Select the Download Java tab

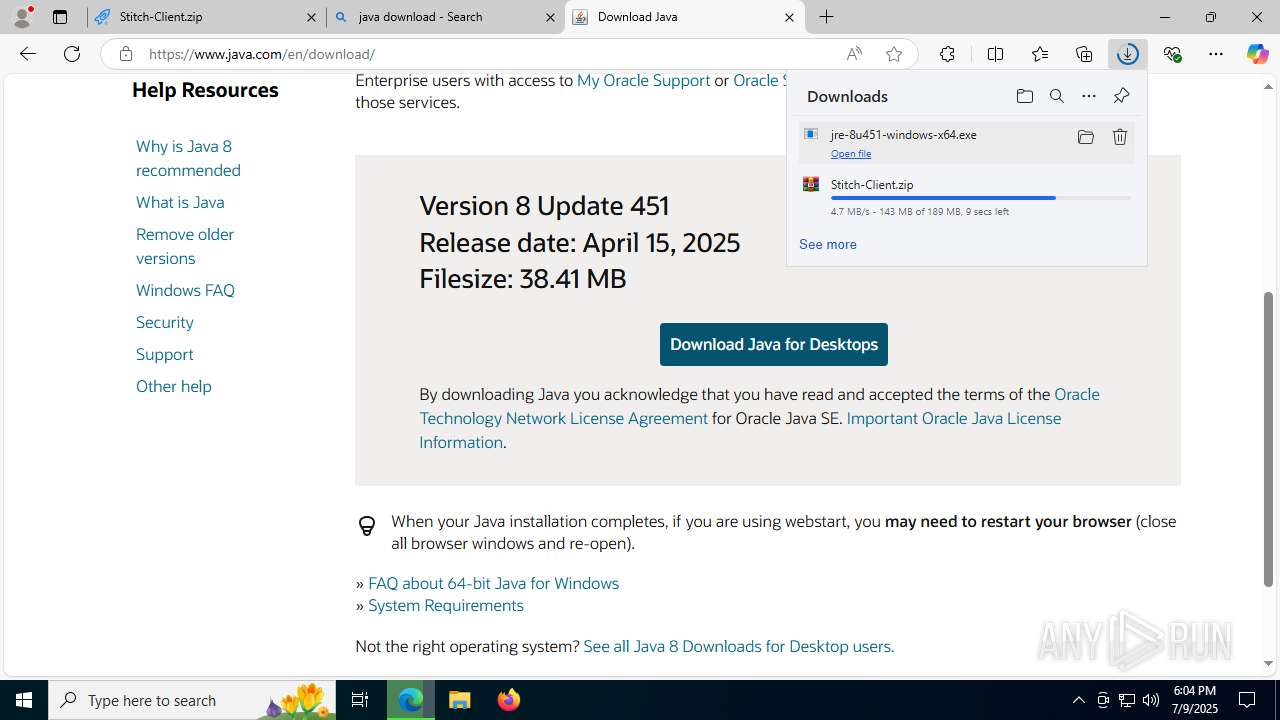coord(684,17)
